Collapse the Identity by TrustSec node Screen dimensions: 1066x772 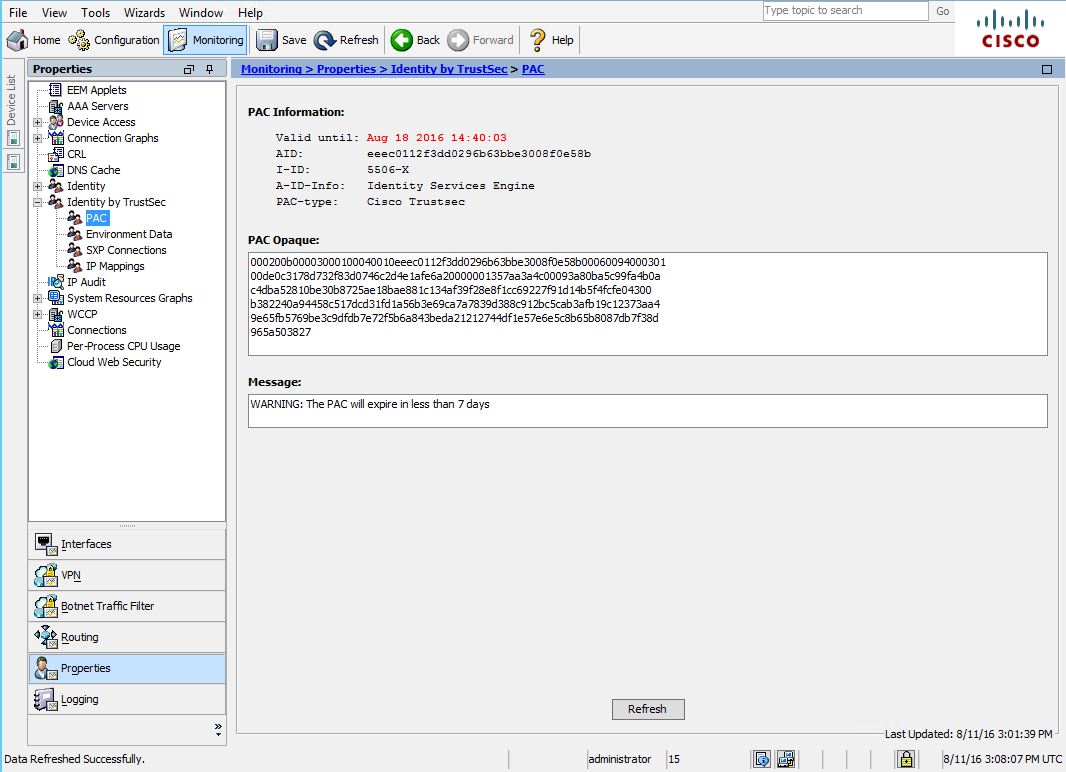(x=37, y=202)
